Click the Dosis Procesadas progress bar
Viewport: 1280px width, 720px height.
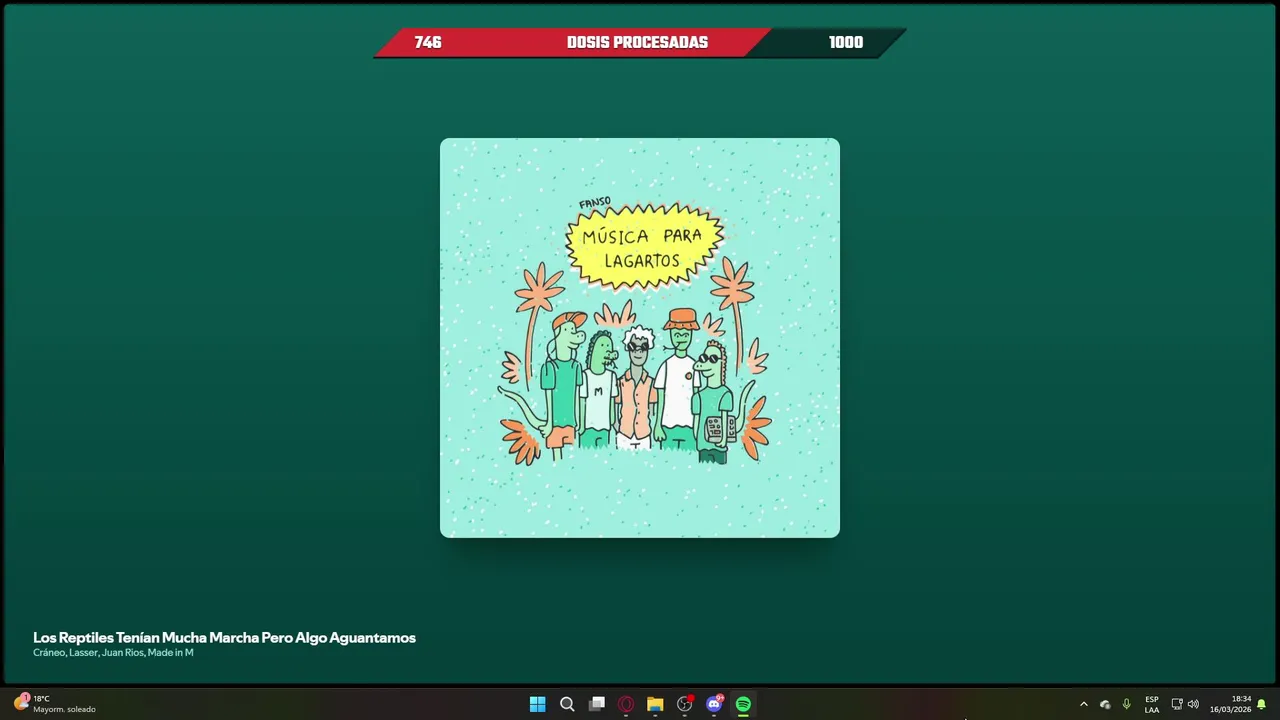[x=640, y=42]
